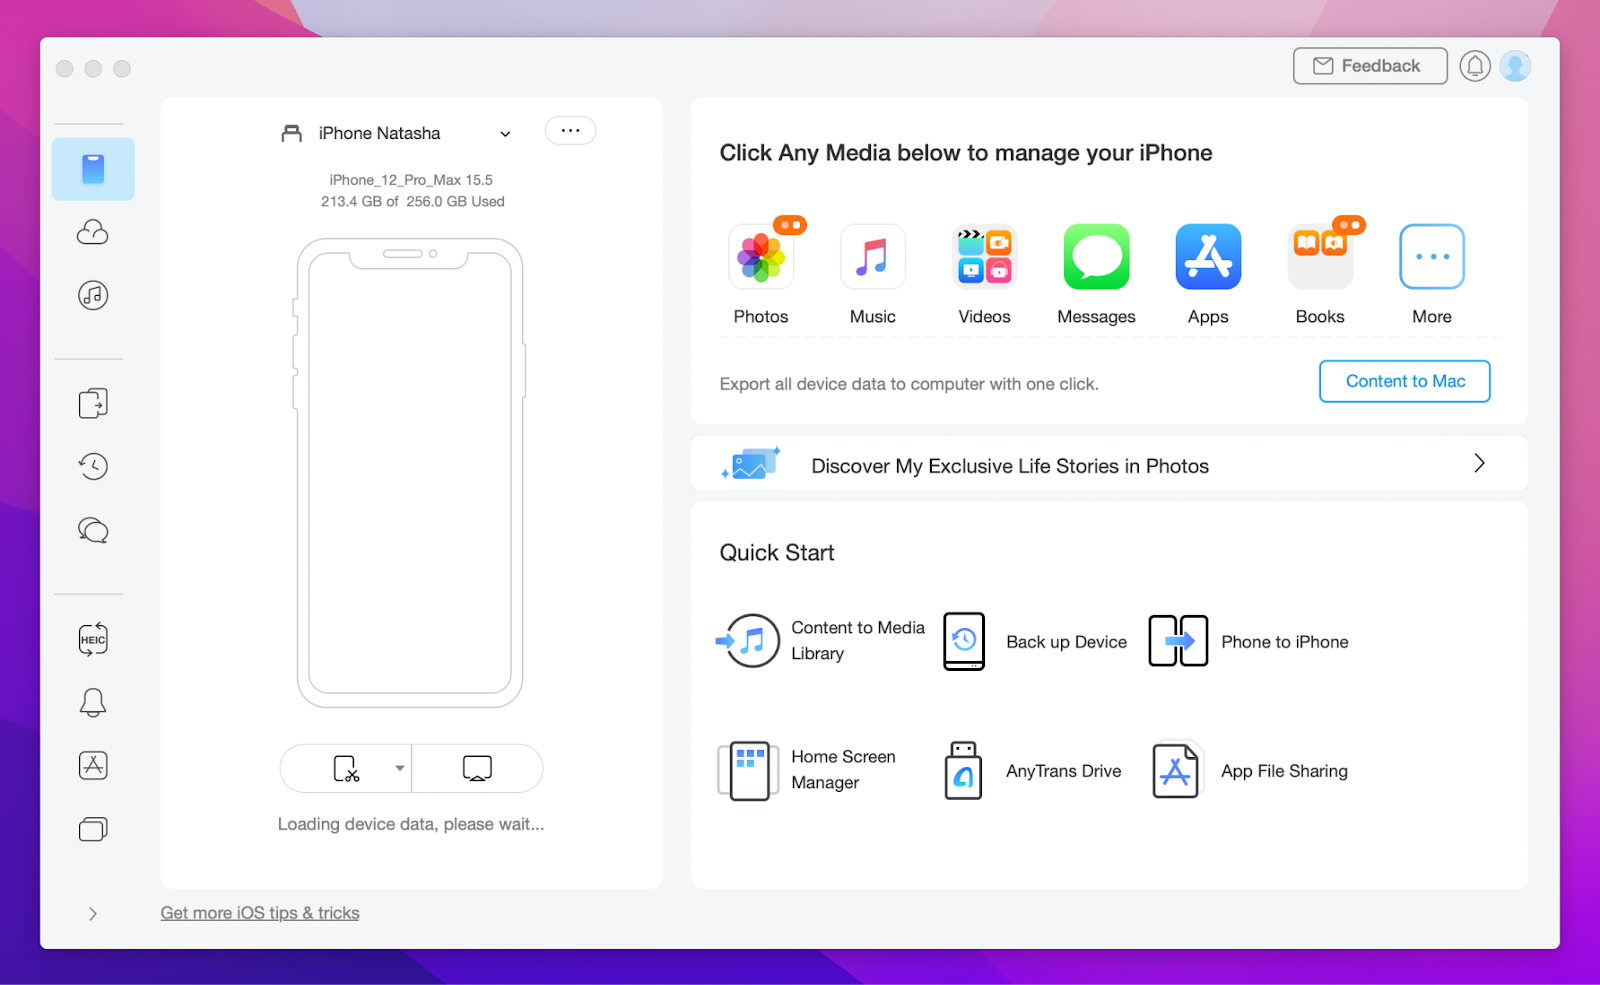1600x985 pixels.
Task: Expand the sidebar with bottom arrow
Action: tap(93, 913)
